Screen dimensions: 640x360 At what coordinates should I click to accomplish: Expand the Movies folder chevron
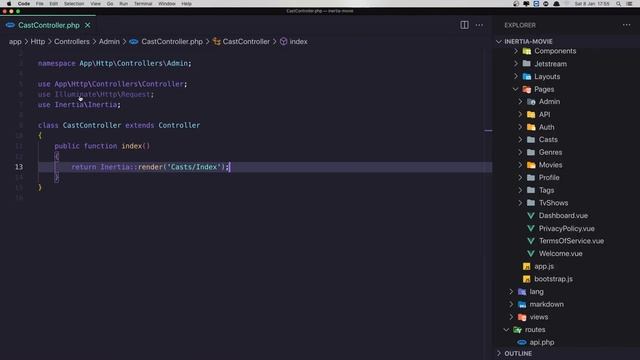click(x=520, y=165)
